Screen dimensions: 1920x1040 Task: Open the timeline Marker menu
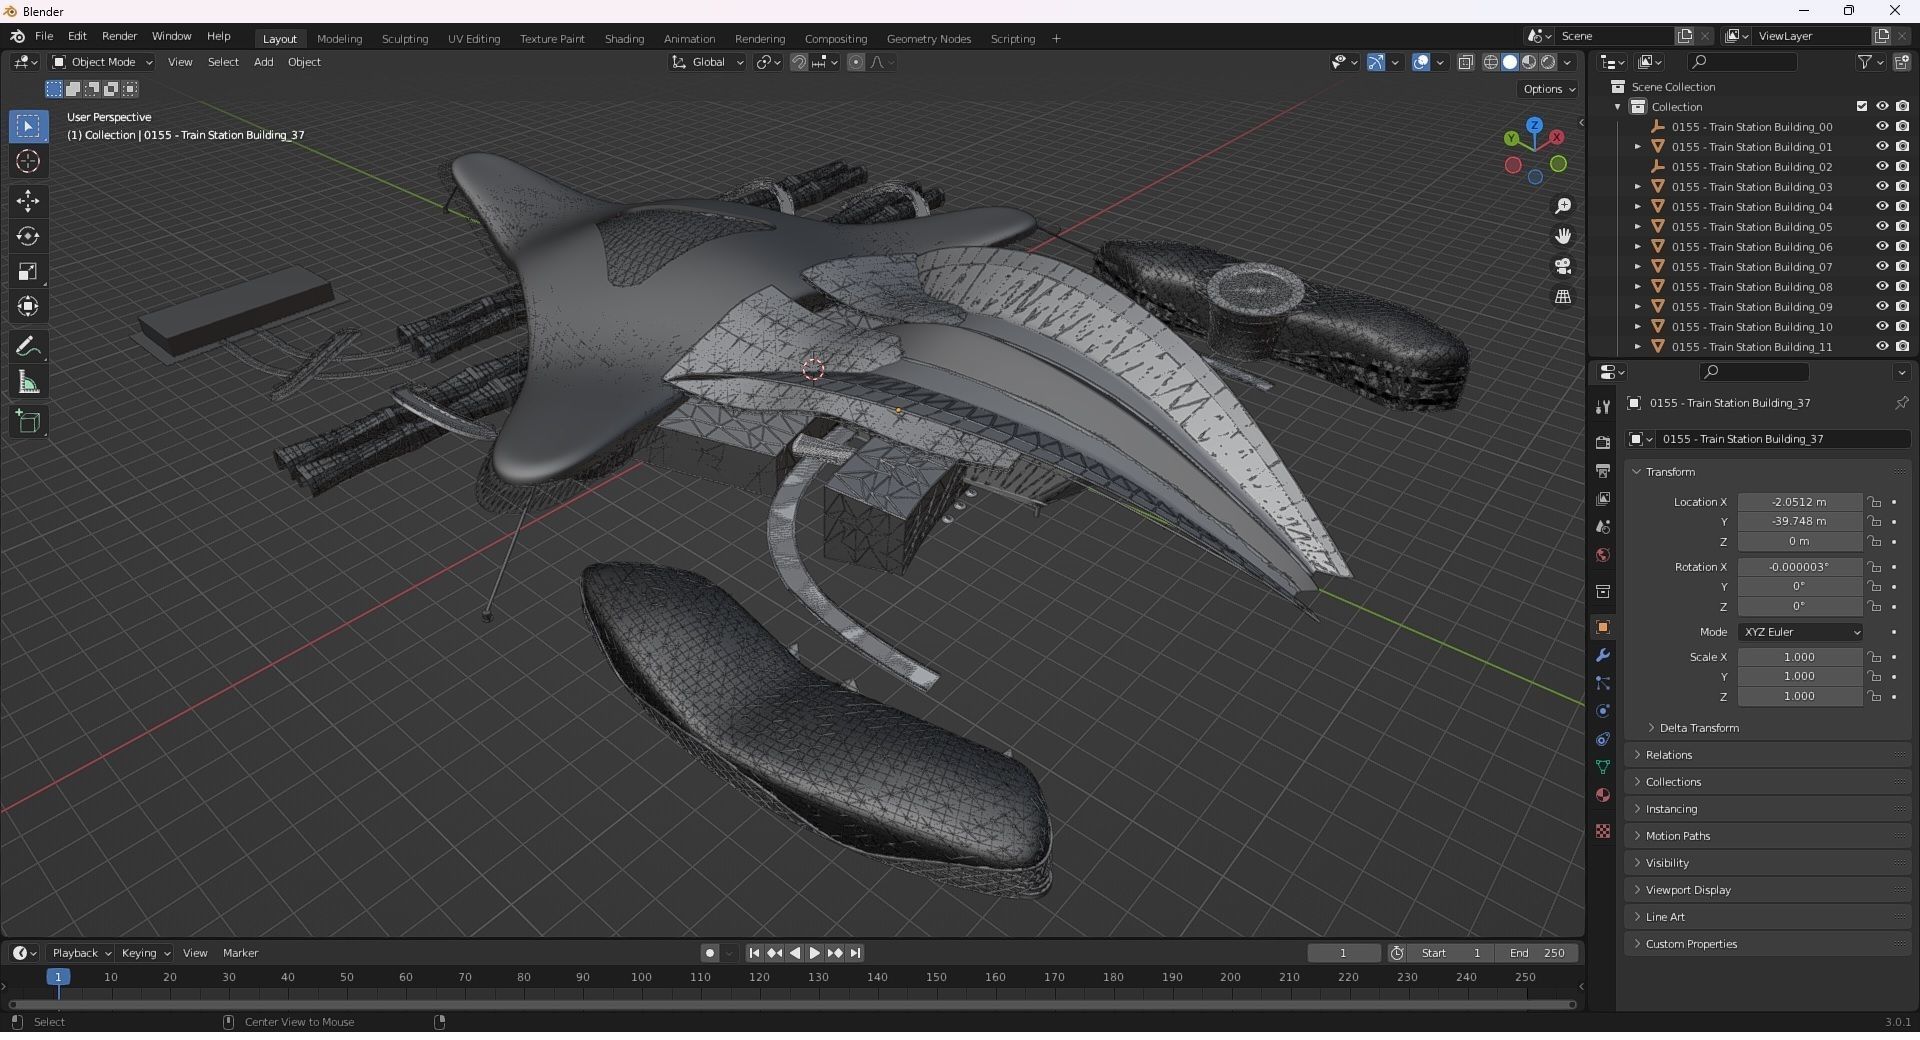tap(240, 953)
